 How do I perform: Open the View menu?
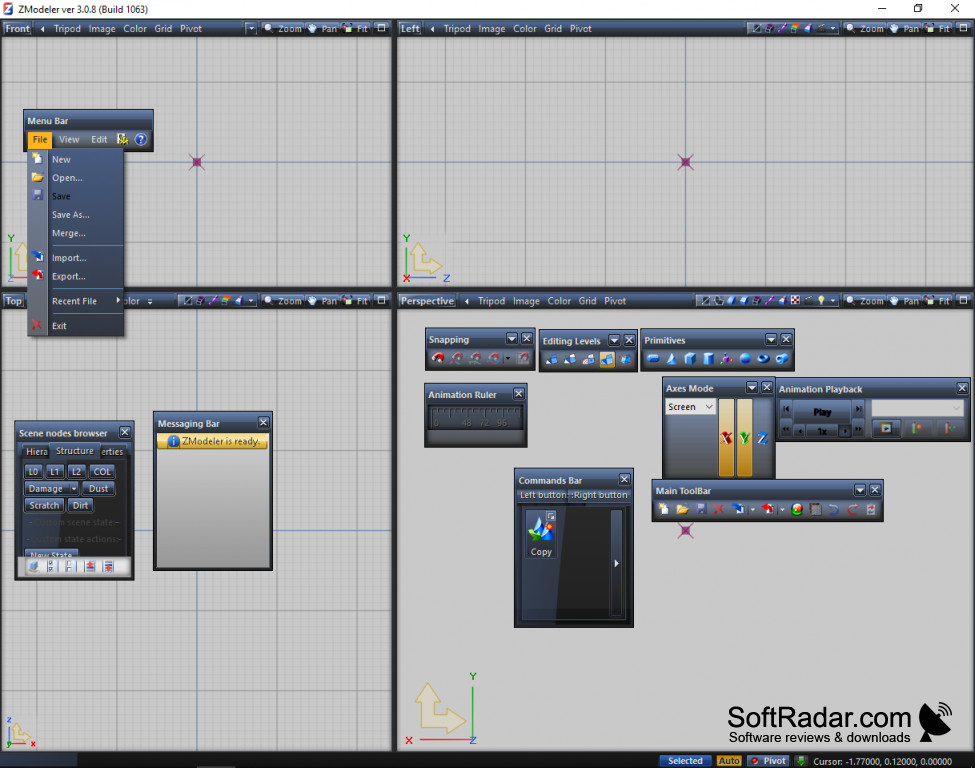pos(69,139)
